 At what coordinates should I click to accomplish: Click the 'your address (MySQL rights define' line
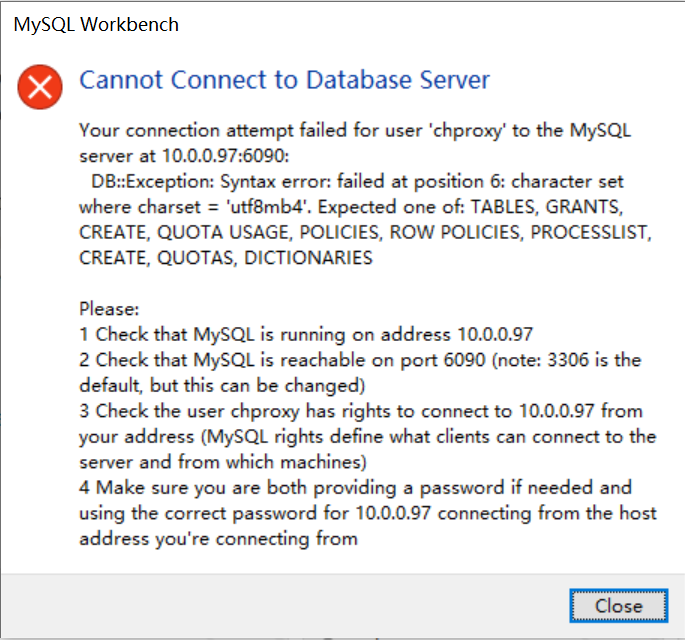(x=367, y=437)
